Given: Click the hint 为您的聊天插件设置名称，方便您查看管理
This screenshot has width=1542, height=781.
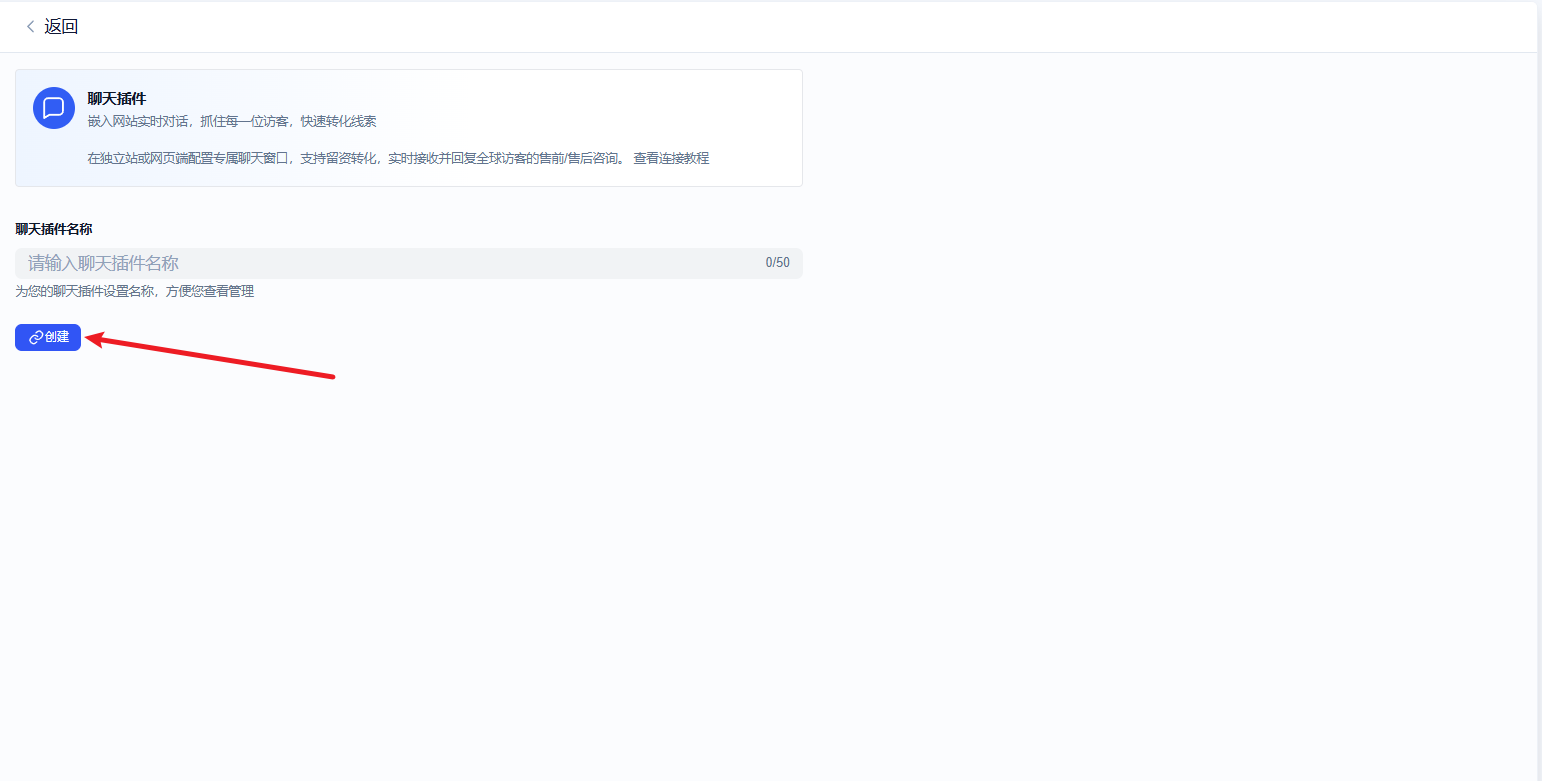Looking at the screenshot, I should click(135, 291).
